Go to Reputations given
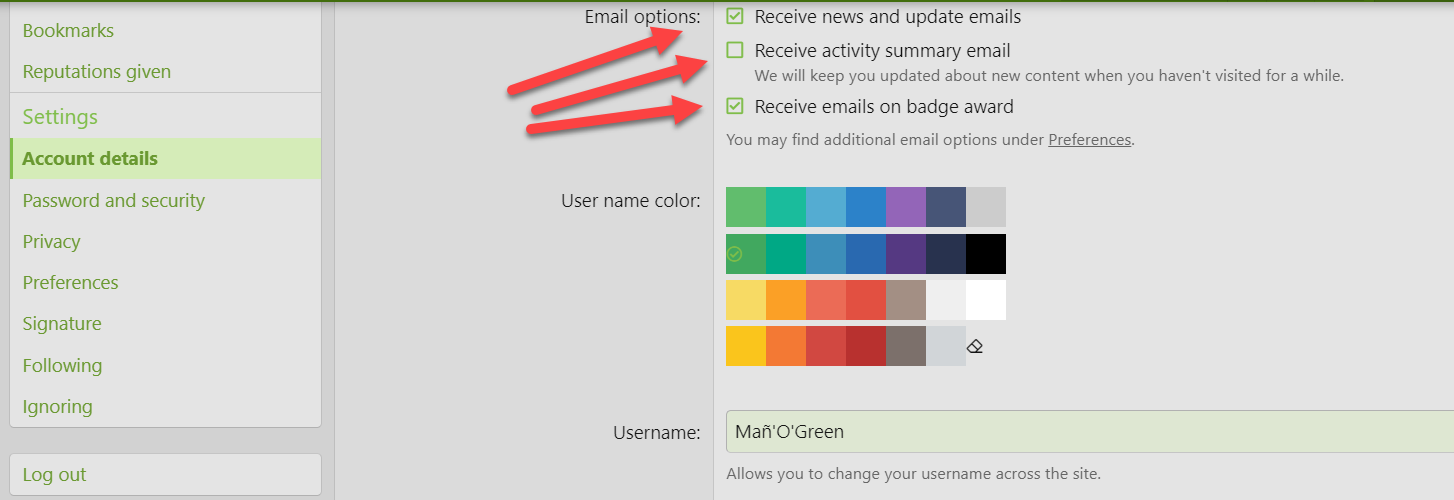This screenshot has width=1454, height=500. 96,72
